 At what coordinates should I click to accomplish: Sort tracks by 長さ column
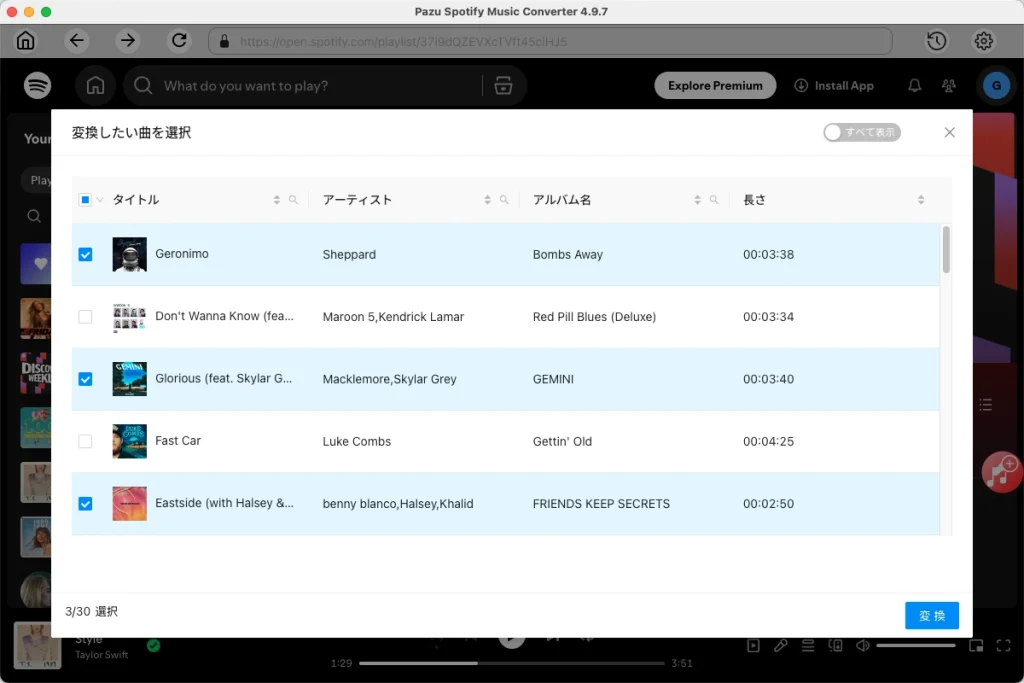pyautogui.click(x=920, y=199)
